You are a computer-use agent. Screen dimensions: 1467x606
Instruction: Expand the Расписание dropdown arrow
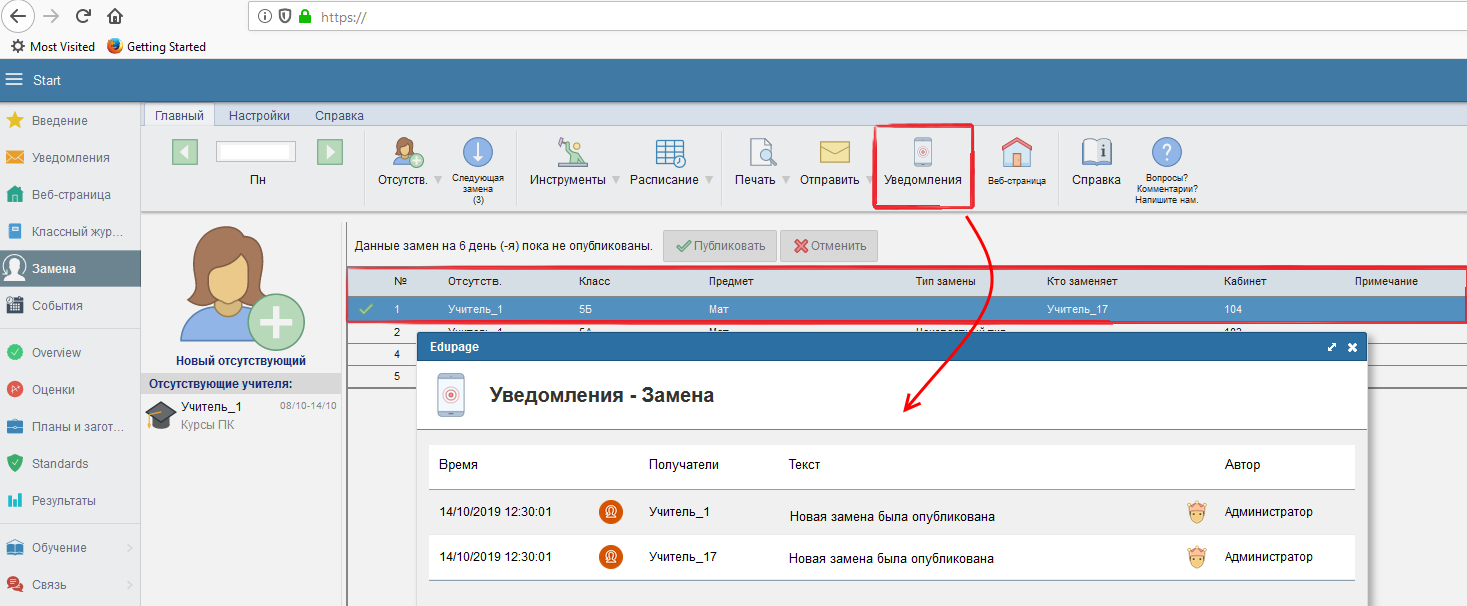tap(709, 180)
